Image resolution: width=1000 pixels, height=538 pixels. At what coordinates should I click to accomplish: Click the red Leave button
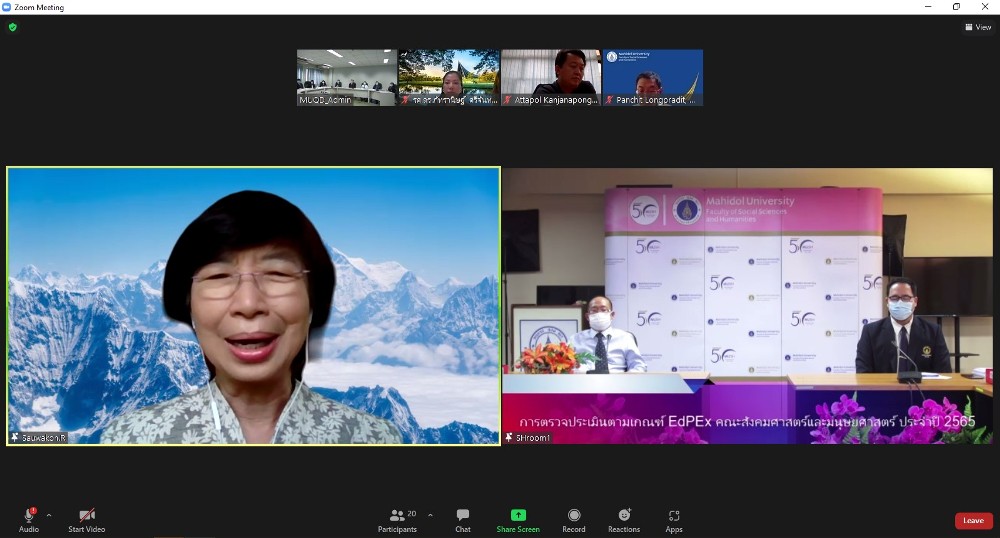973,520
